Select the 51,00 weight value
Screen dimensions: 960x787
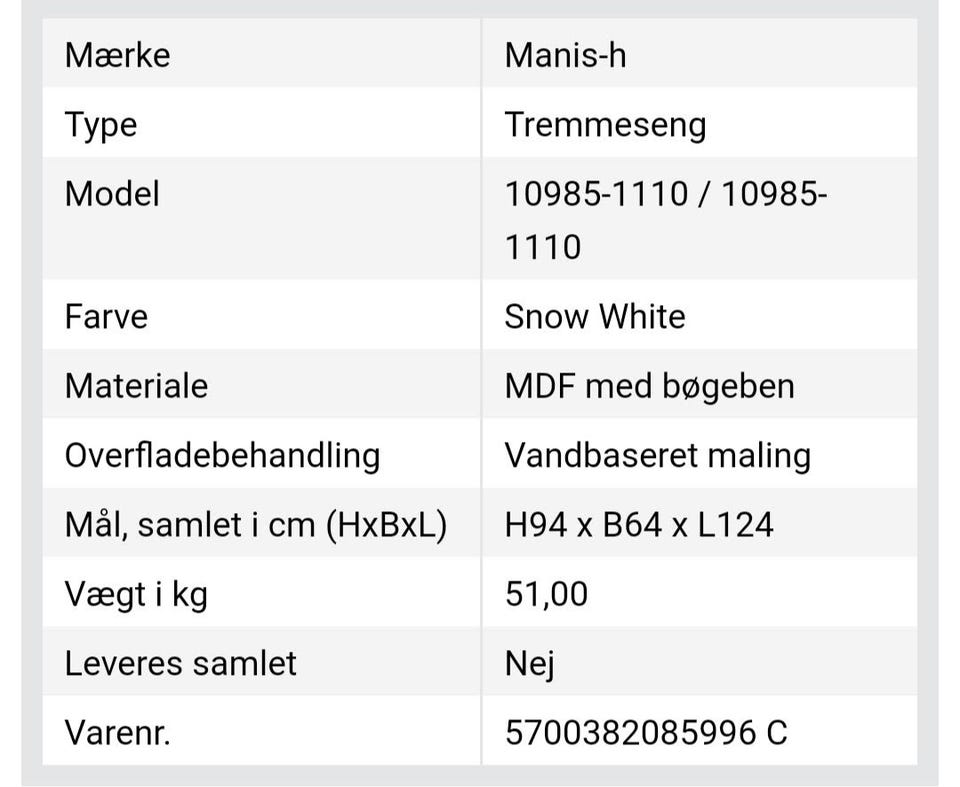click(546, 595)
